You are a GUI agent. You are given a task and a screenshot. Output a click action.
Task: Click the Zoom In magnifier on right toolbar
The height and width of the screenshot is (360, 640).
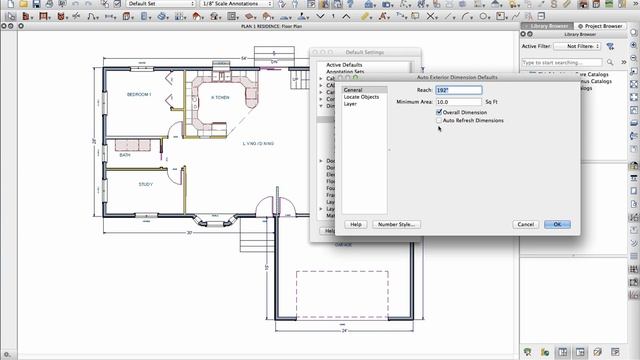(634, 45)
